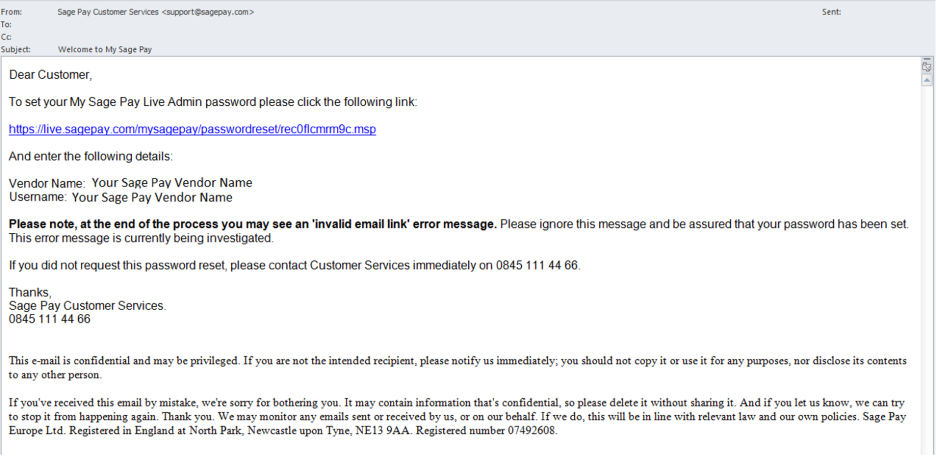Click the vertical scrollbar track
936x456 pixels.
click(x=927, y=269)
